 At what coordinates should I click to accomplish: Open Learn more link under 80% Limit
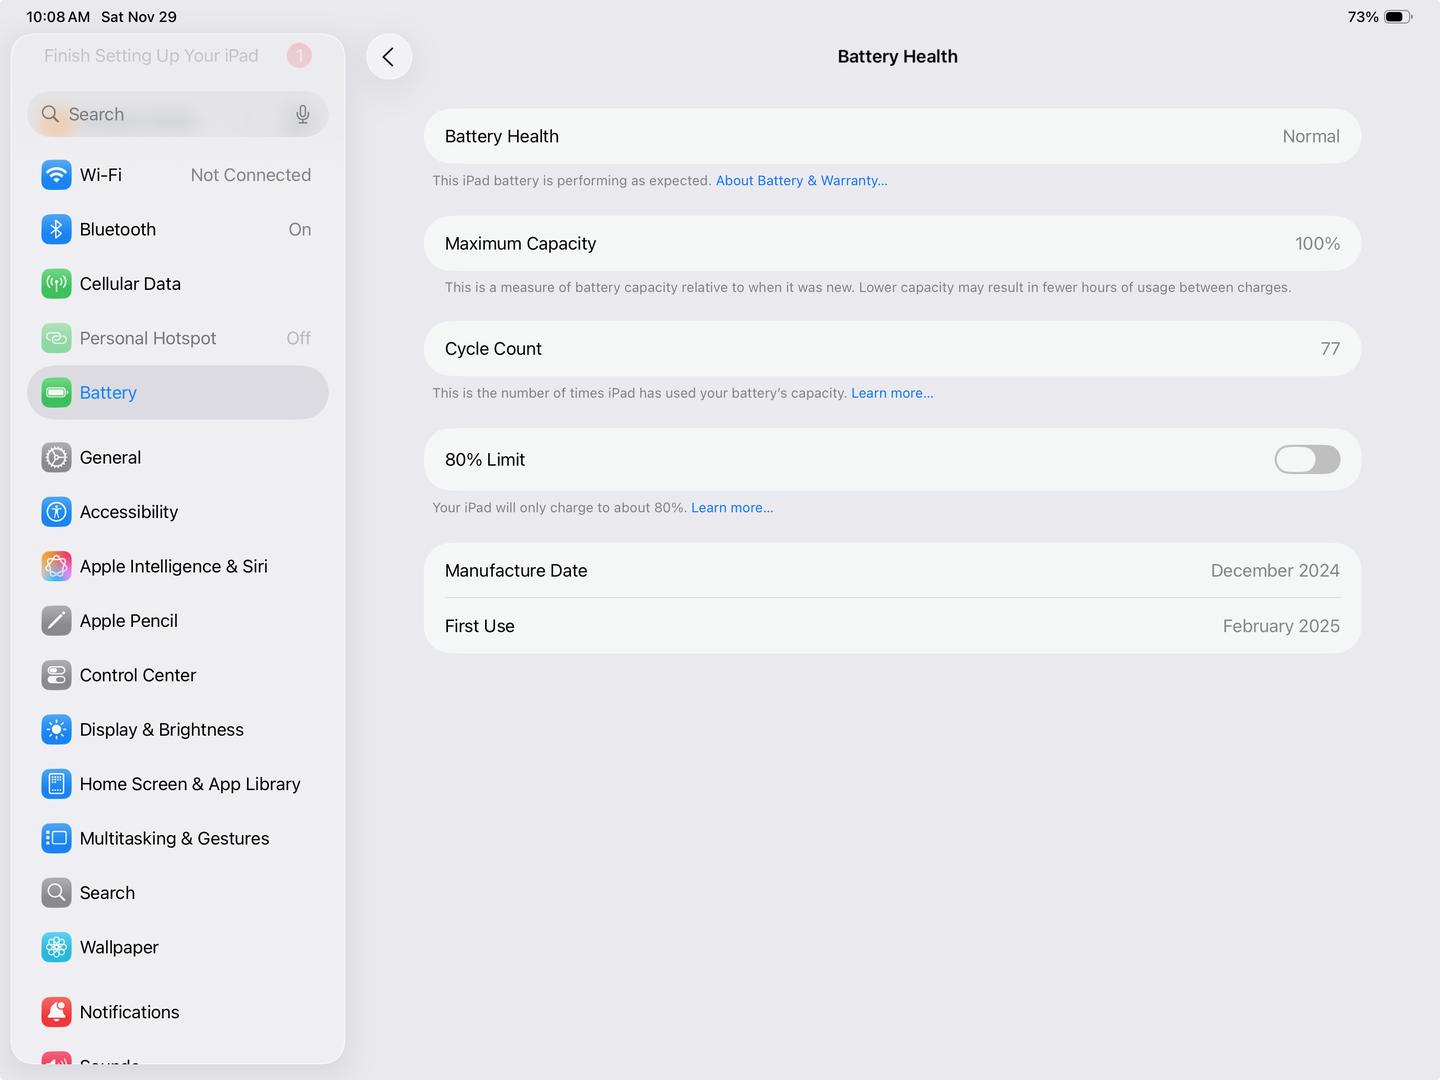(x=731, y=508)
